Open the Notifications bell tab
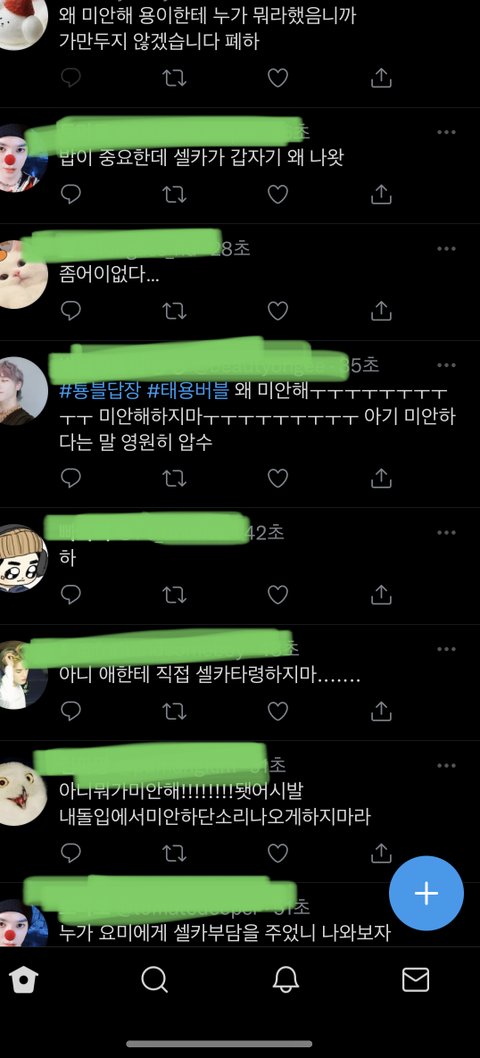Viewport: 480px width, 1058px height. (x=286, y=980)
